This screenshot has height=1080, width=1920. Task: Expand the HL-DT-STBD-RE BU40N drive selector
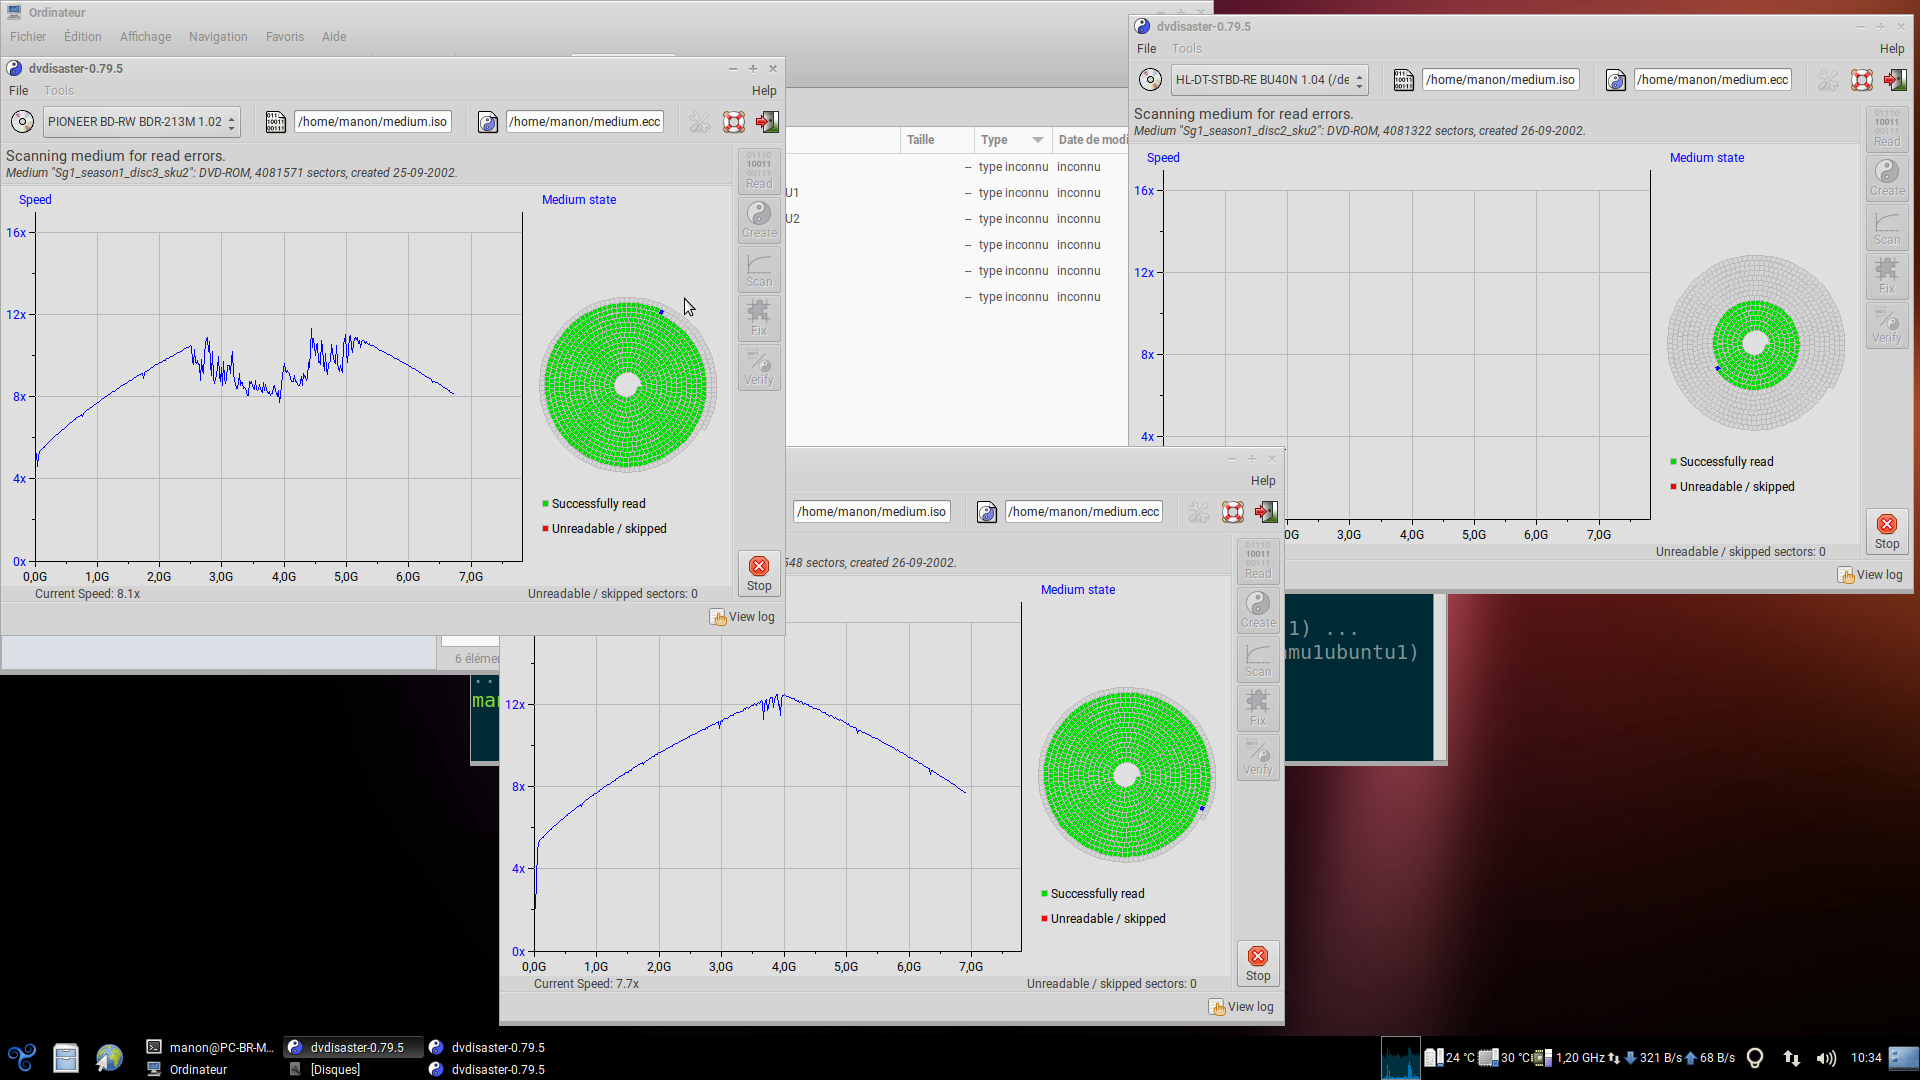pyautogui.click(x=1269, y=80)
